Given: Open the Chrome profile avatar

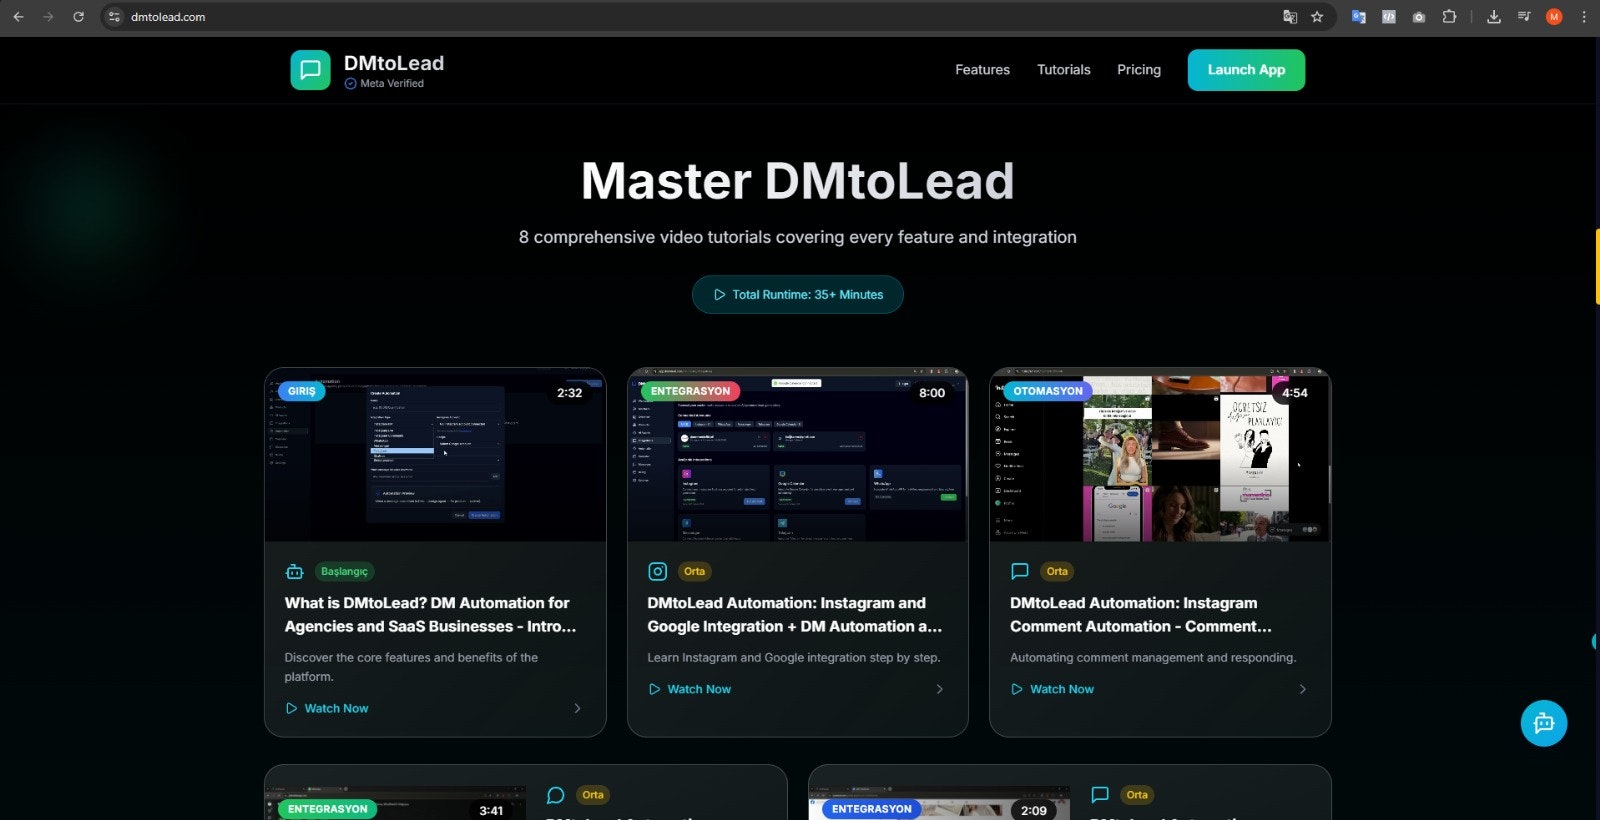Looking at the screenshot, I should (1554, 17).
